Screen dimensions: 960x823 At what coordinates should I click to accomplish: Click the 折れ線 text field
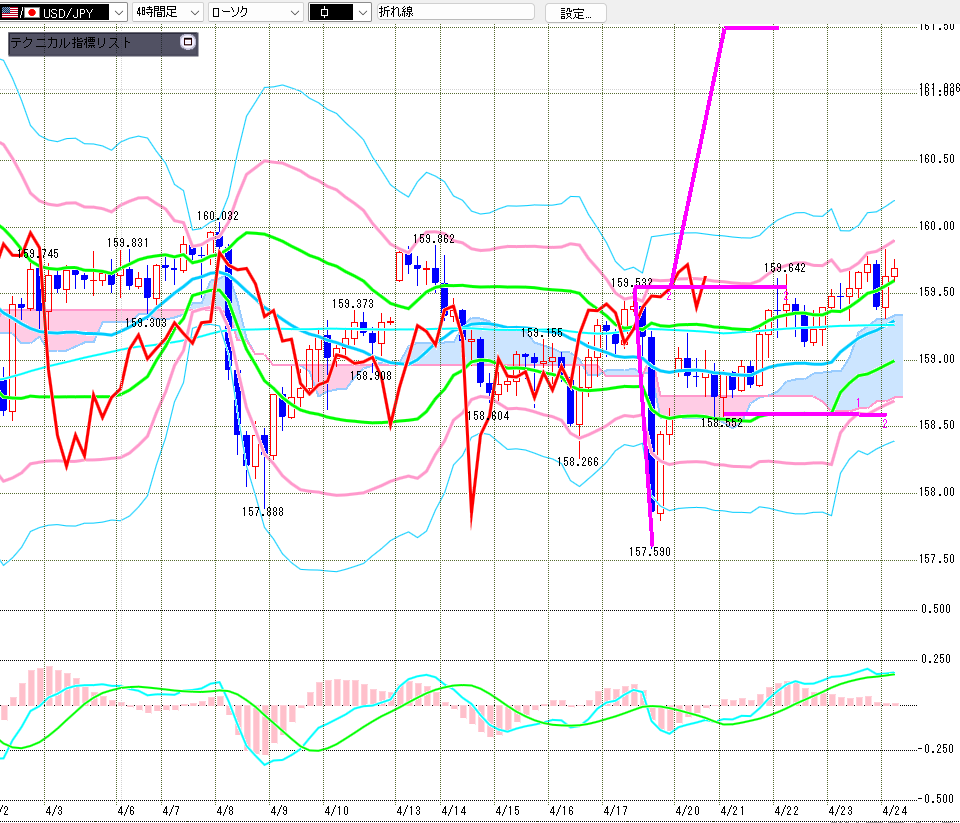455,12
